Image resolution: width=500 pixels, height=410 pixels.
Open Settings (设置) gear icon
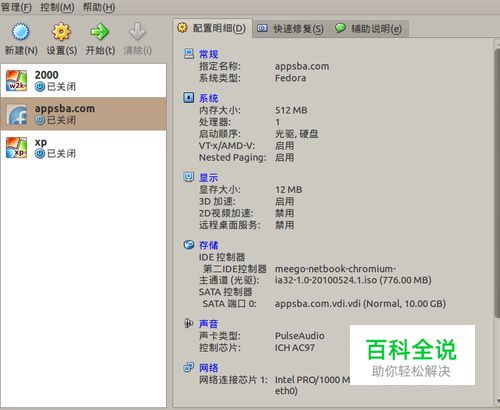pos(61,32)
